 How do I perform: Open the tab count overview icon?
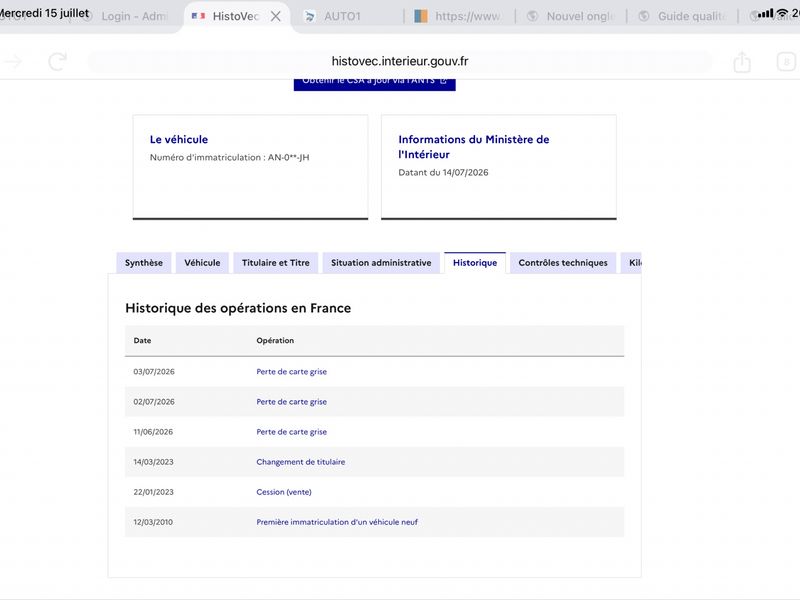point(786,62)
